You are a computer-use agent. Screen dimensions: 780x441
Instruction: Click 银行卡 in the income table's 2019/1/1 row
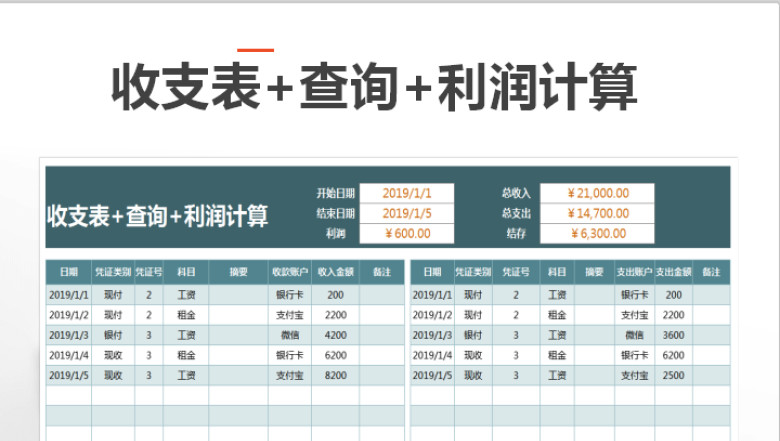[290, 295]
